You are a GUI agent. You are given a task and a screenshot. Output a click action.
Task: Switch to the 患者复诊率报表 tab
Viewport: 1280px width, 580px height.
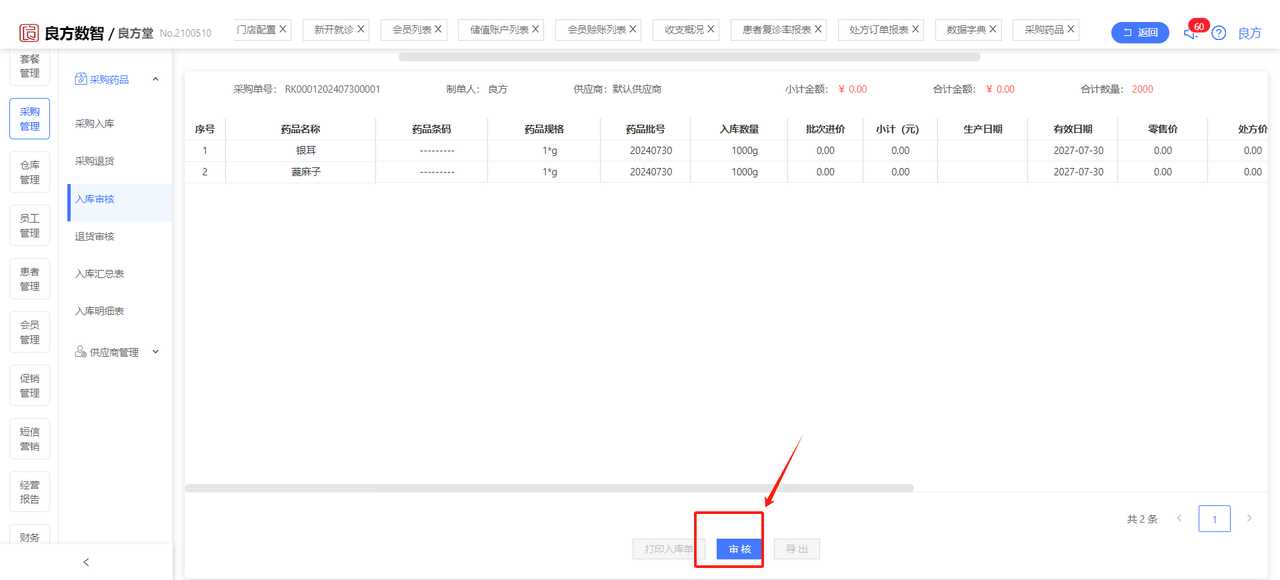pos(776,30)
